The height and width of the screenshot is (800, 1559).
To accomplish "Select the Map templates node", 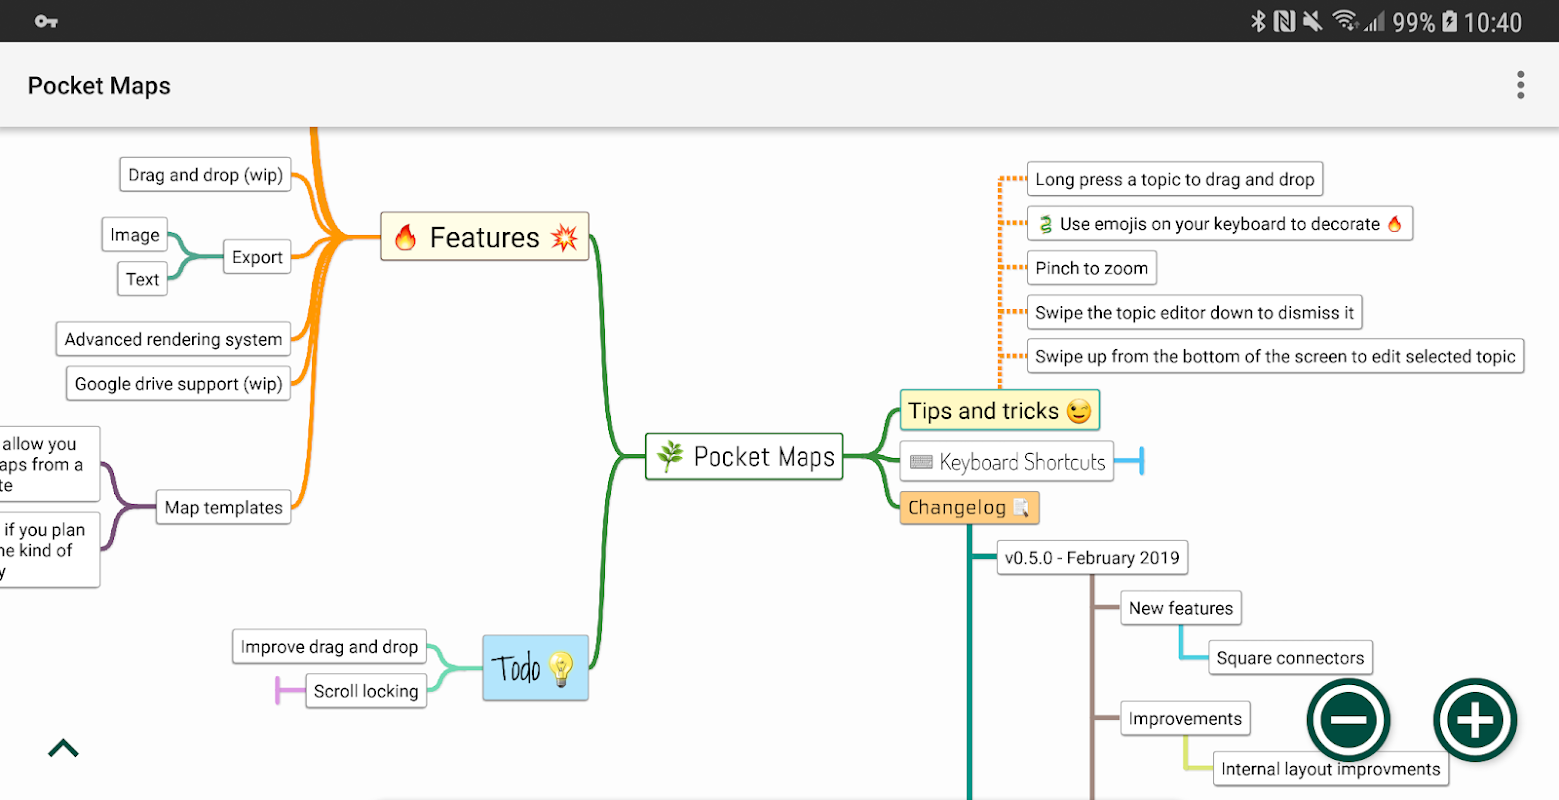I will pos(223,507).
